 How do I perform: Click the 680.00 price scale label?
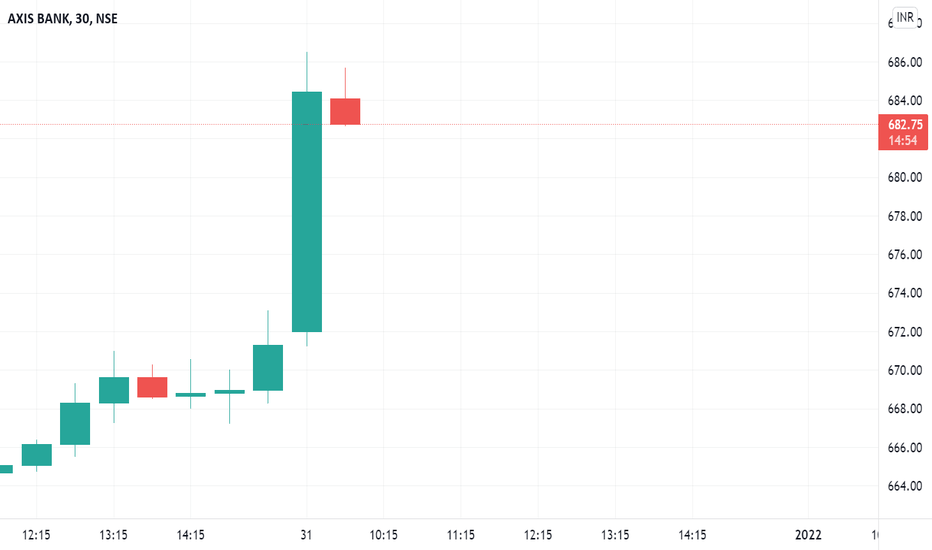(x=905, y=177)
